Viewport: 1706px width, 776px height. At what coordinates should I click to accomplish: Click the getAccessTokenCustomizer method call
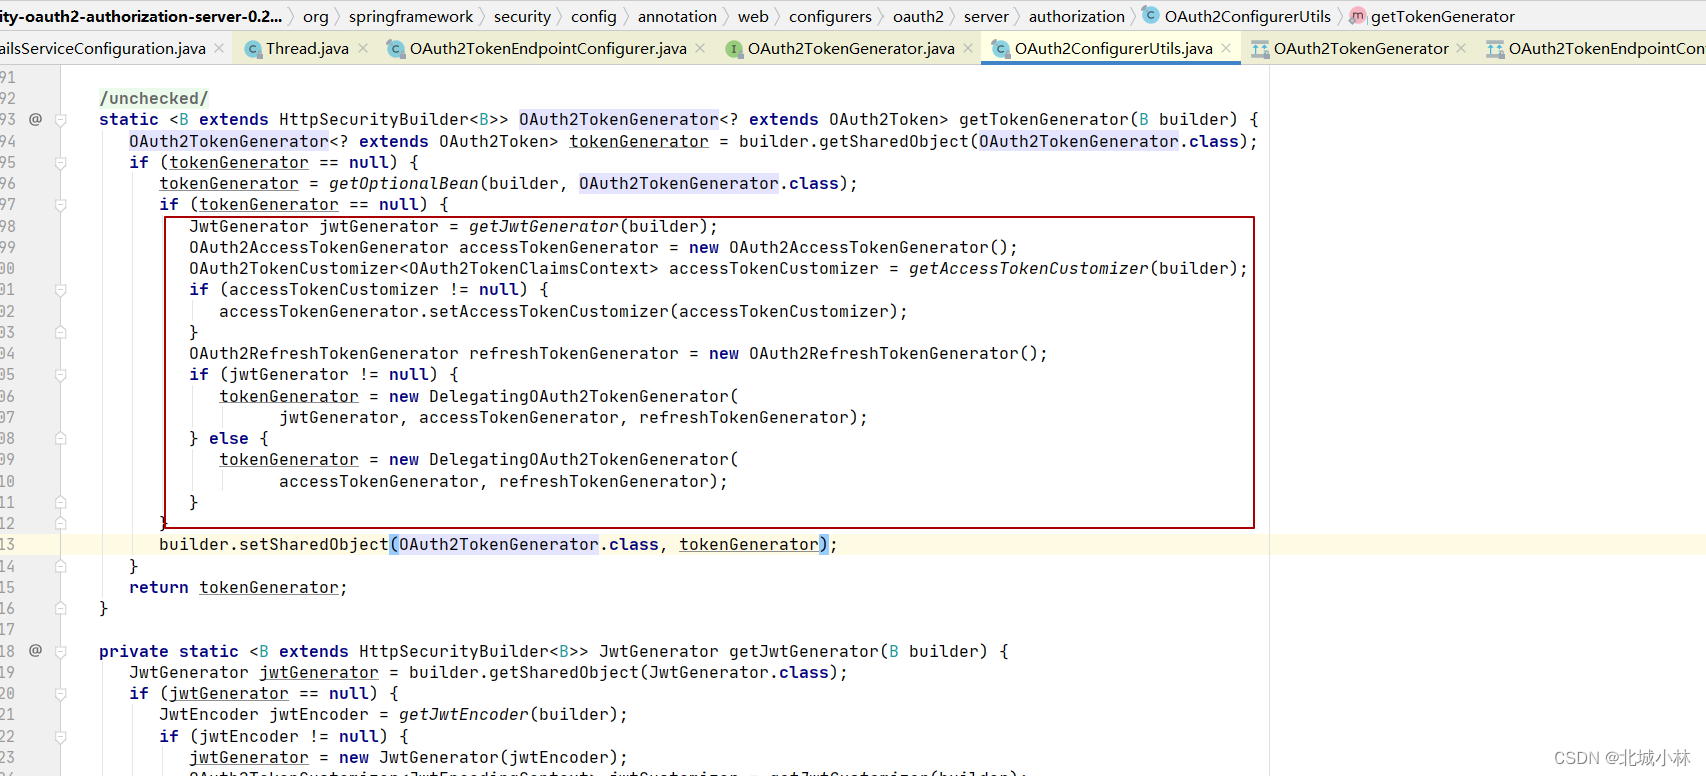coord(1029,268)
